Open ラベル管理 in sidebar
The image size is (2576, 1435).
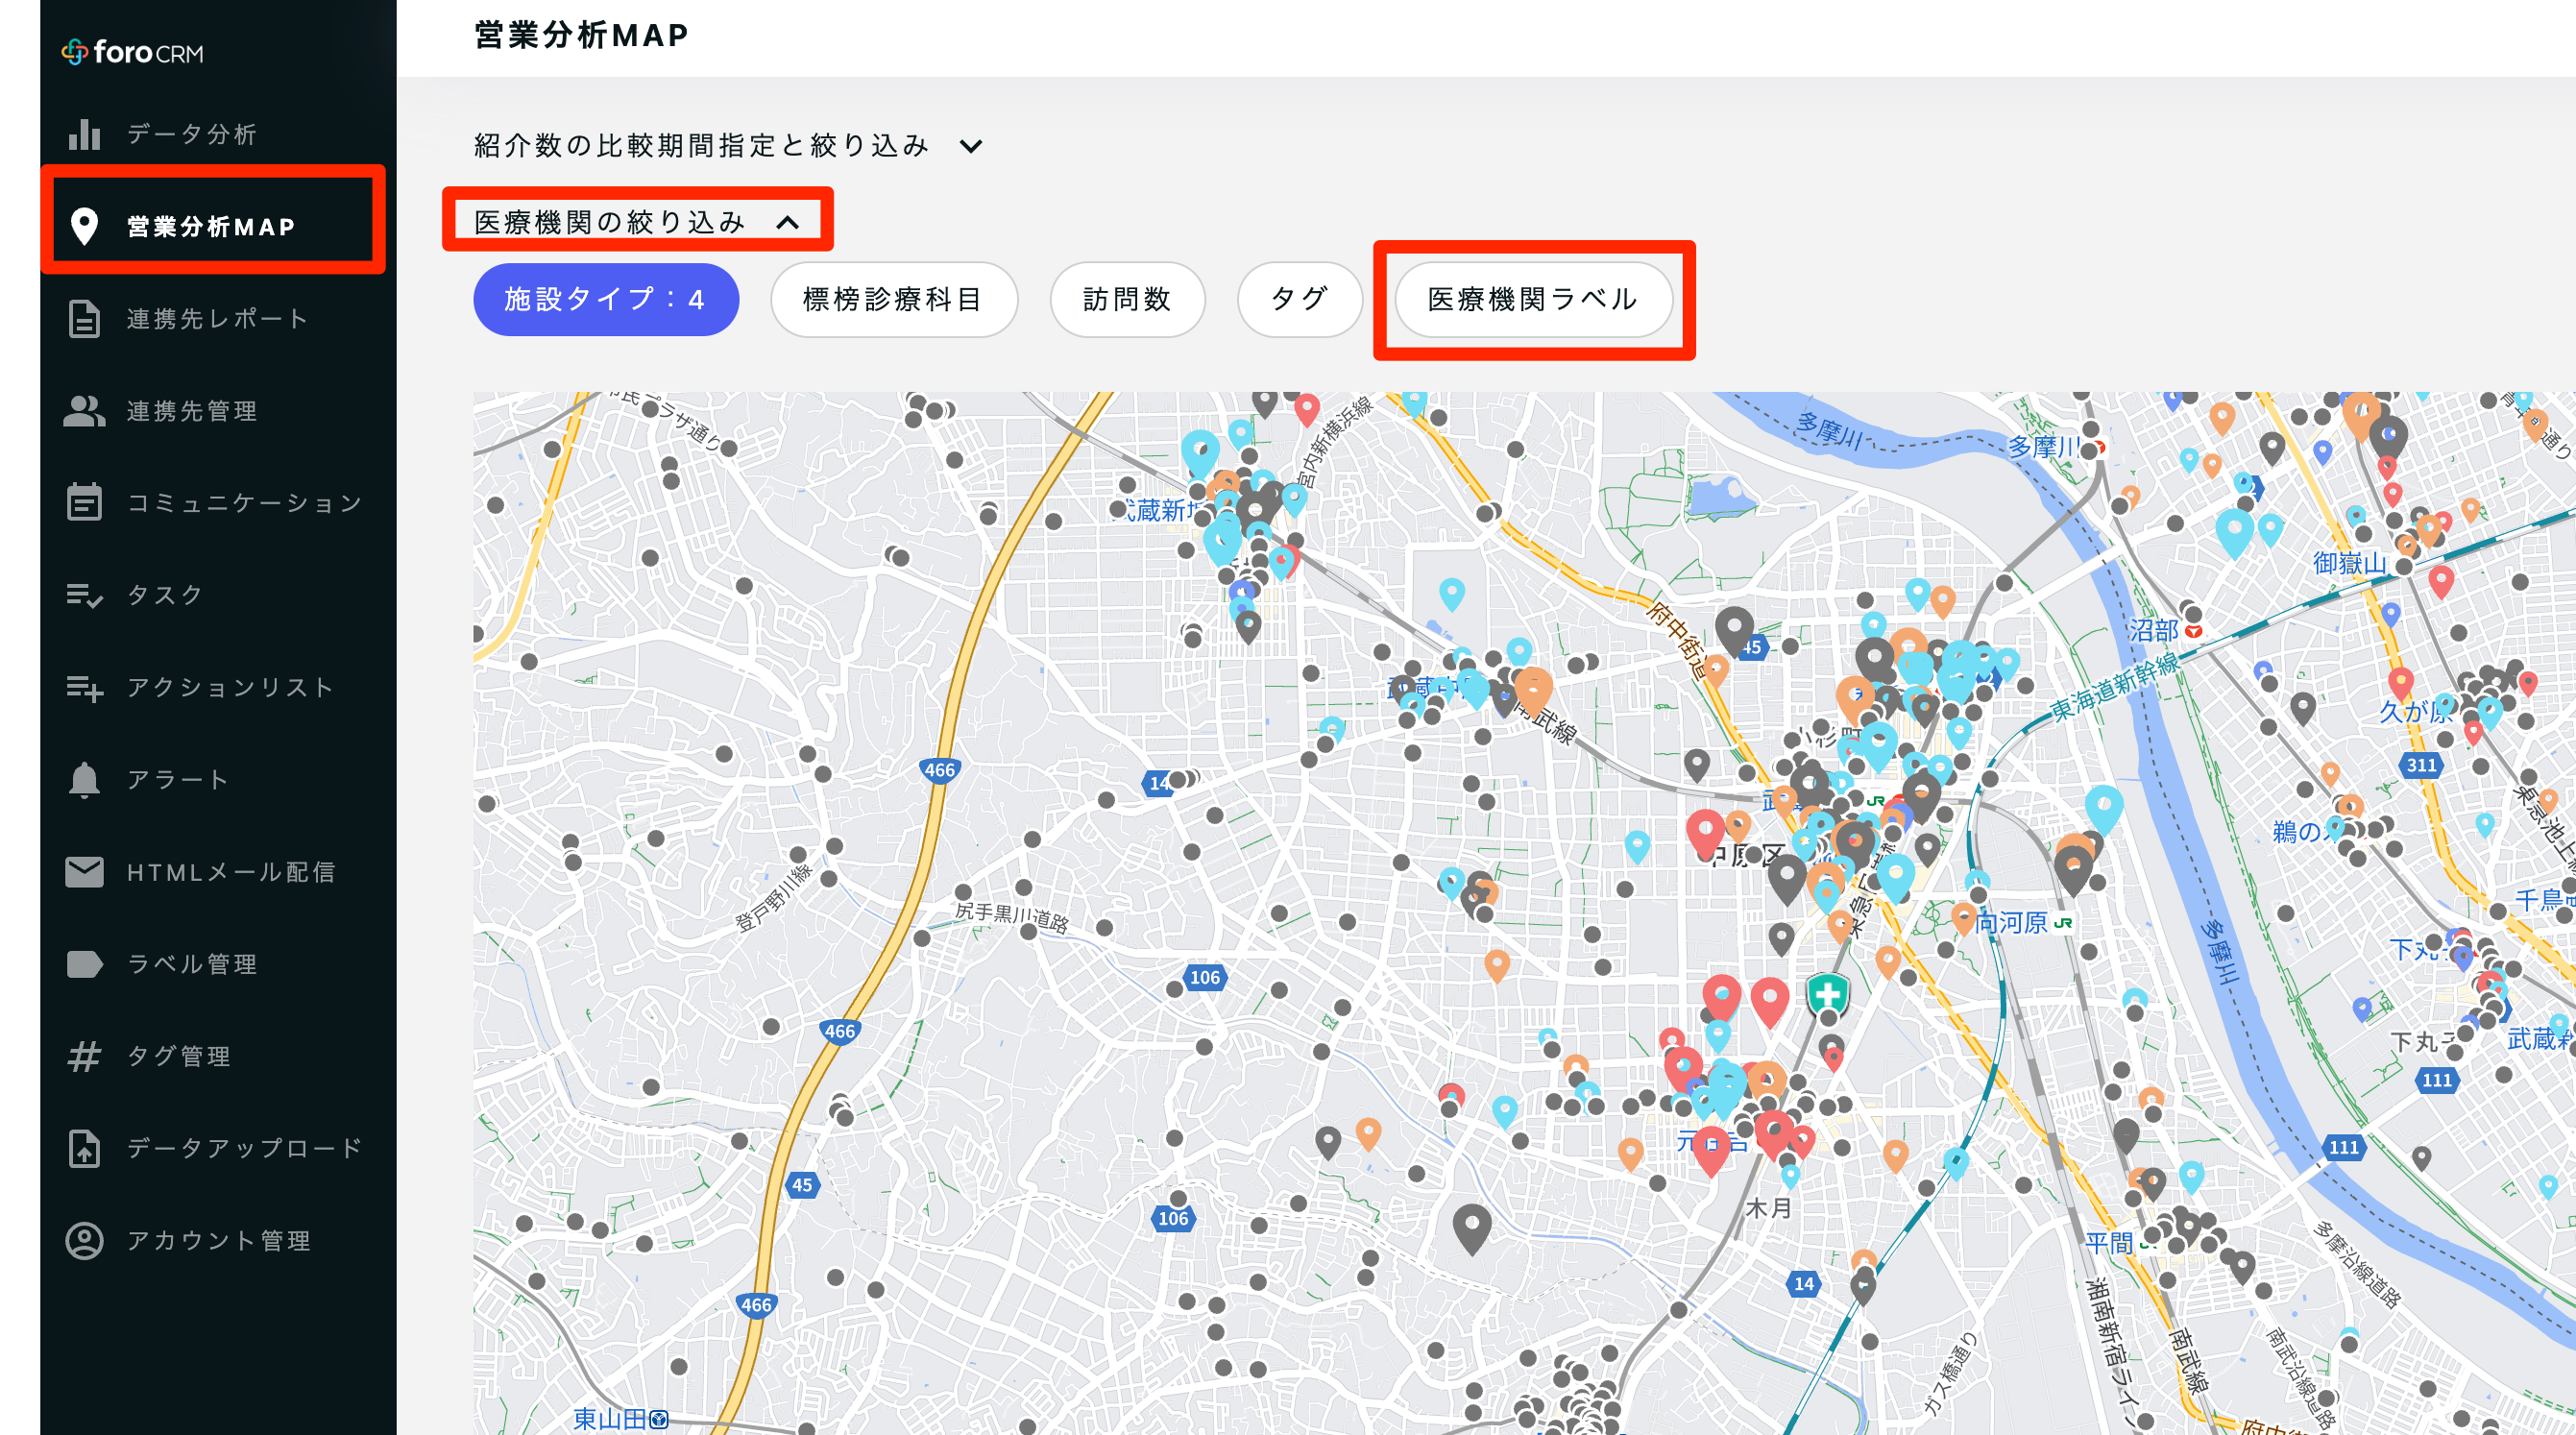pyautogui.click(x=192, y=964)
